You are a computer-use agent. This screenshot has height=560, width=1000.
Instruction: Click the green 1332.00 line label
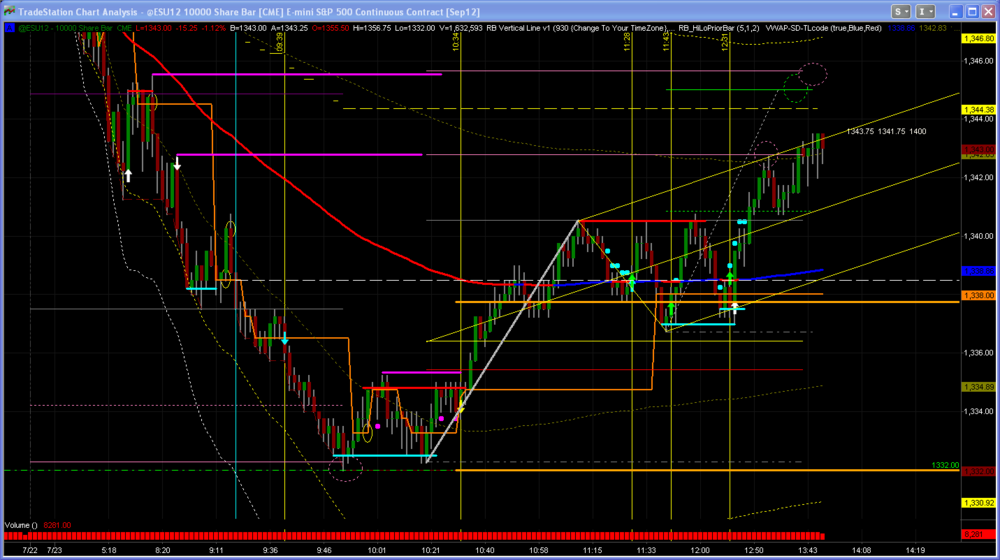click(945, 466)
